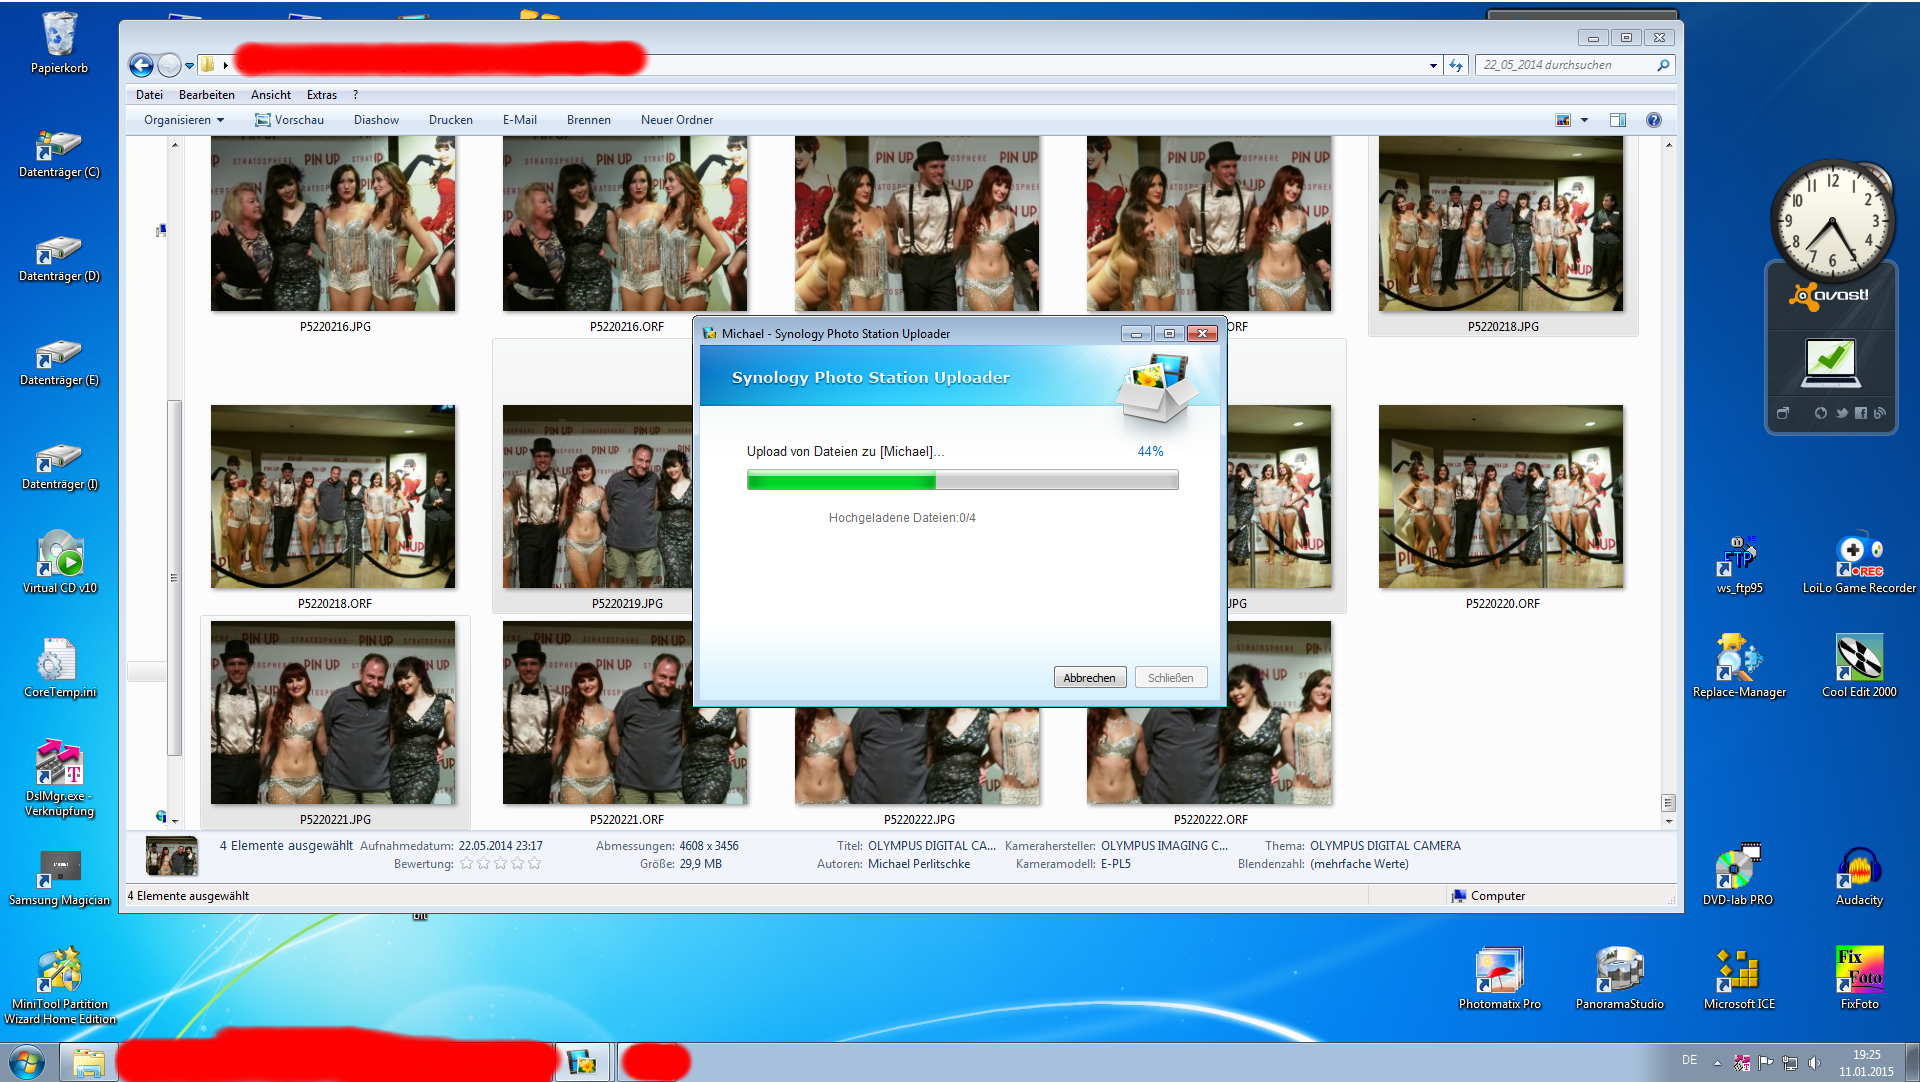Click the Explorer back navigation arrow
Screen dimensions: 1920x1082
[x=141, y=66]
